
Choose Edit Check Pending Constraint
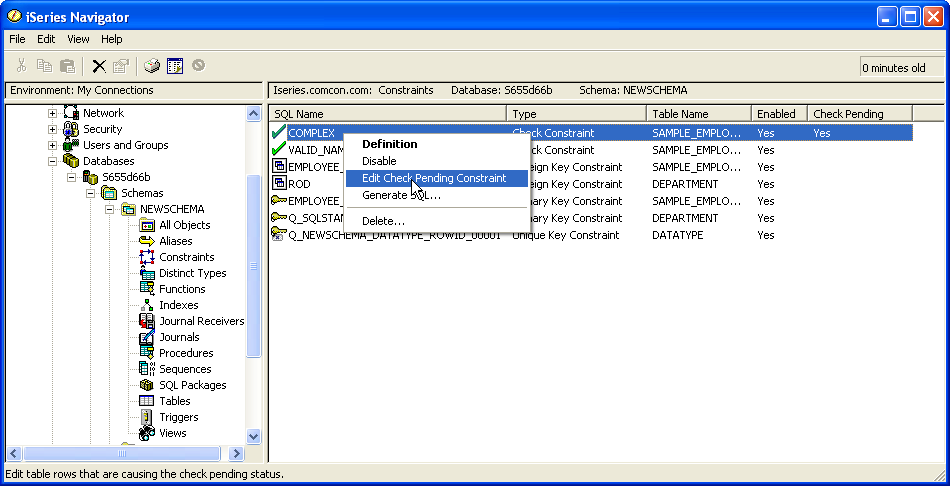435,178
